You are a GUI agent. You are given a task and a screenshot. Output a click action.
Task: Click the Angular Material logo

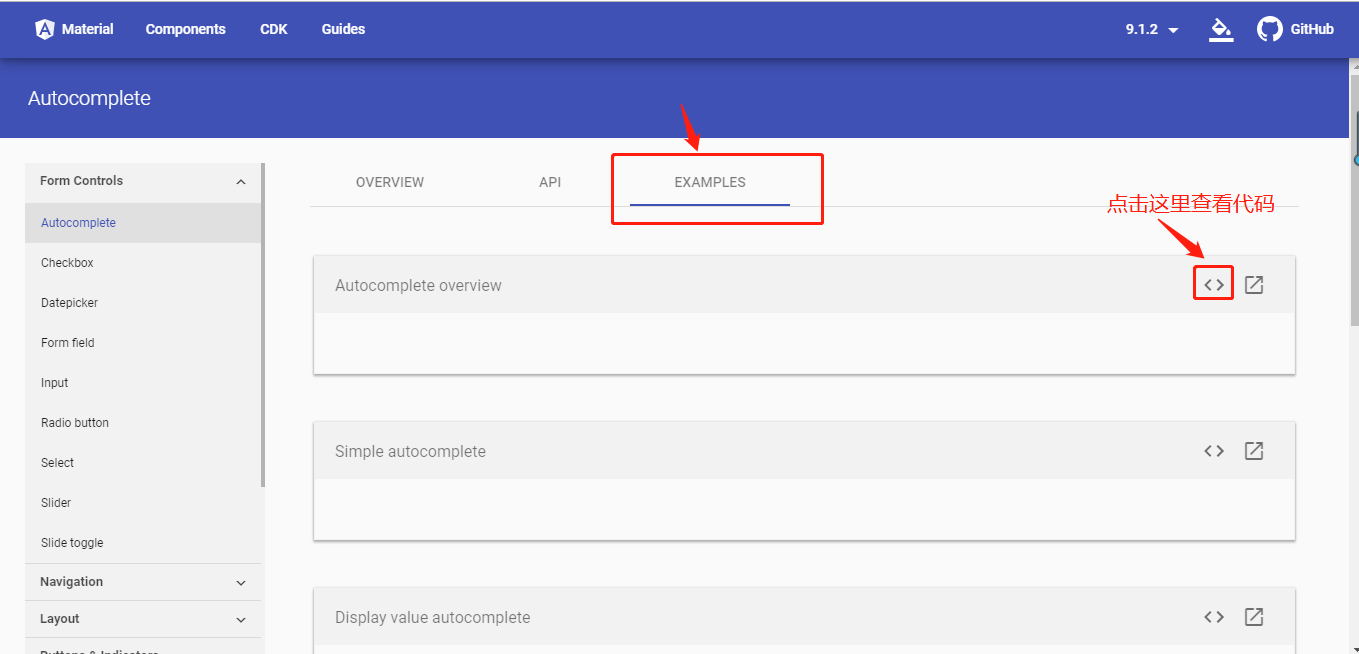click(45, 29)
